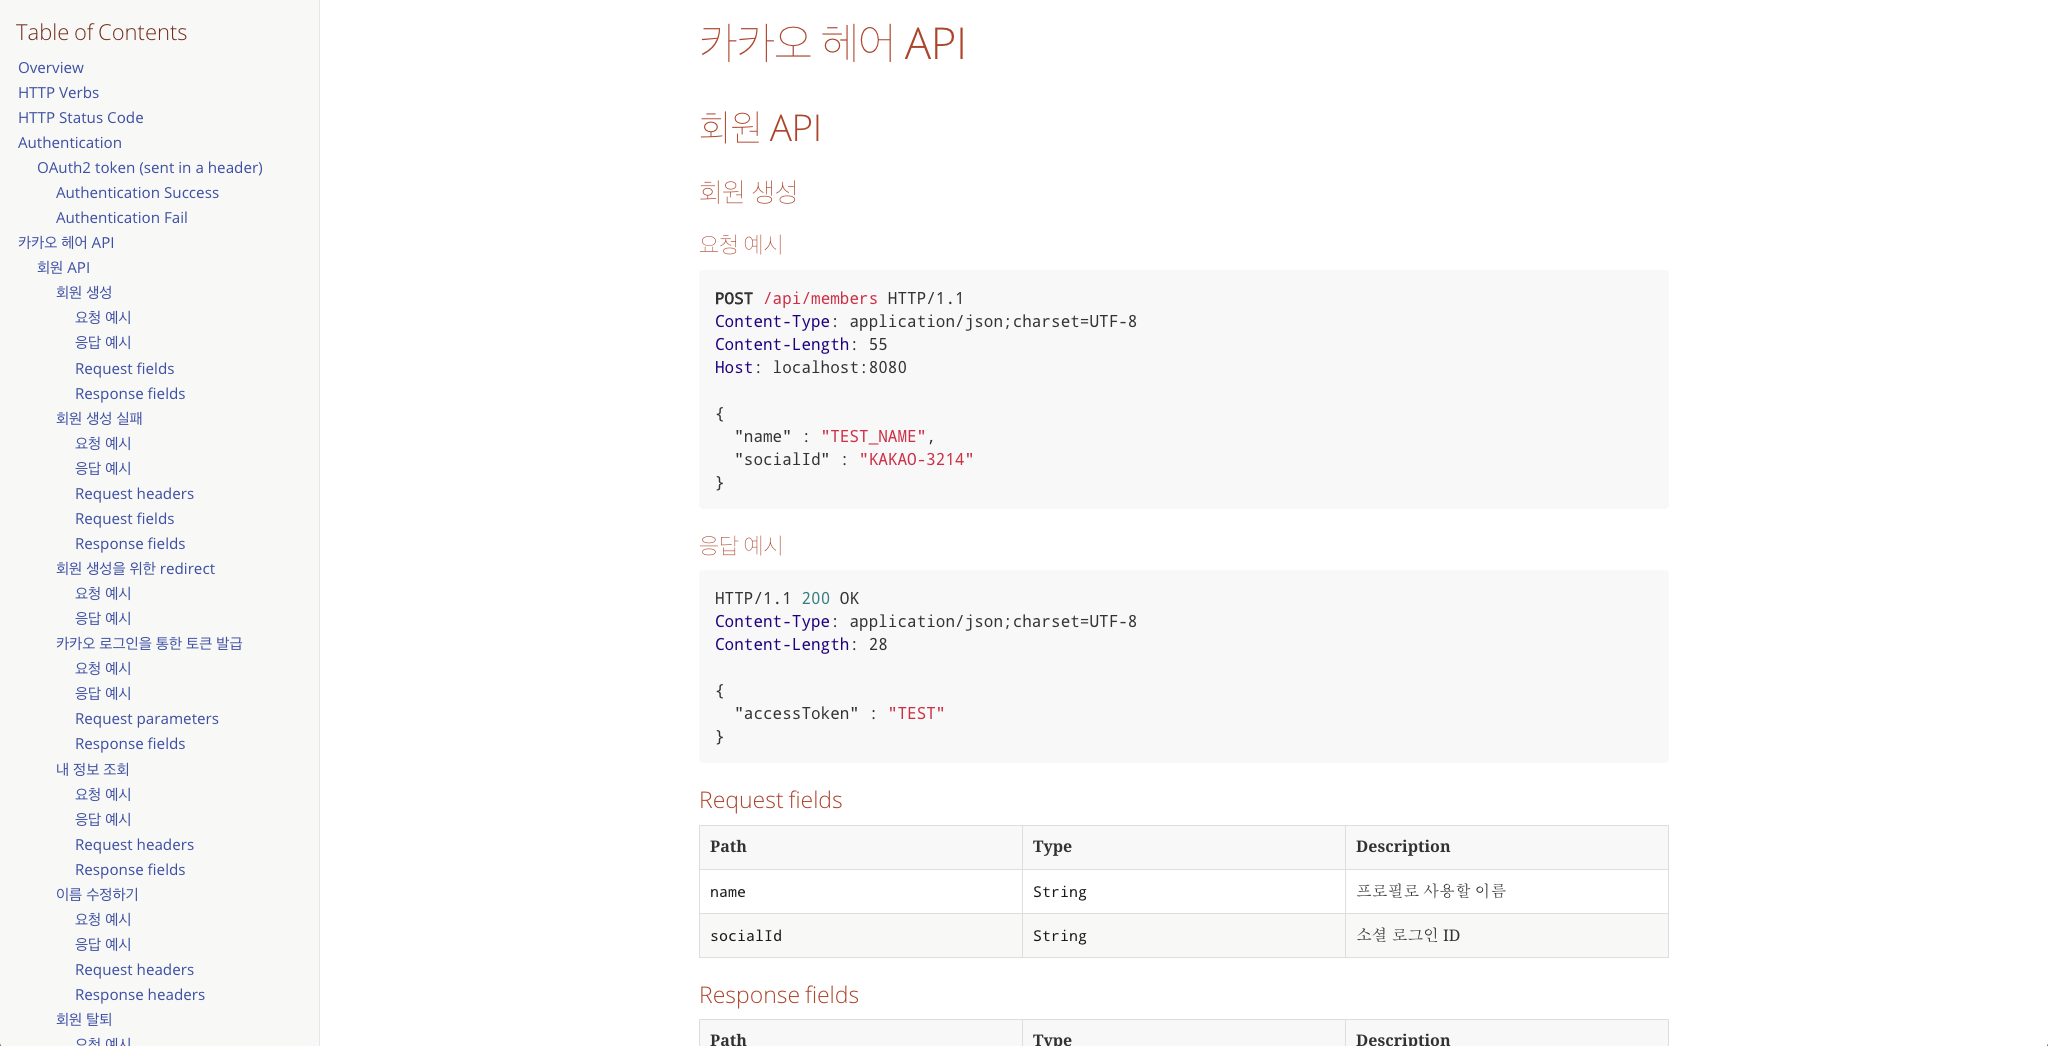Click the 프로필로 사용할 이름 description cell
The height and width of the screenshot is (1046, 2048).
1506,891
